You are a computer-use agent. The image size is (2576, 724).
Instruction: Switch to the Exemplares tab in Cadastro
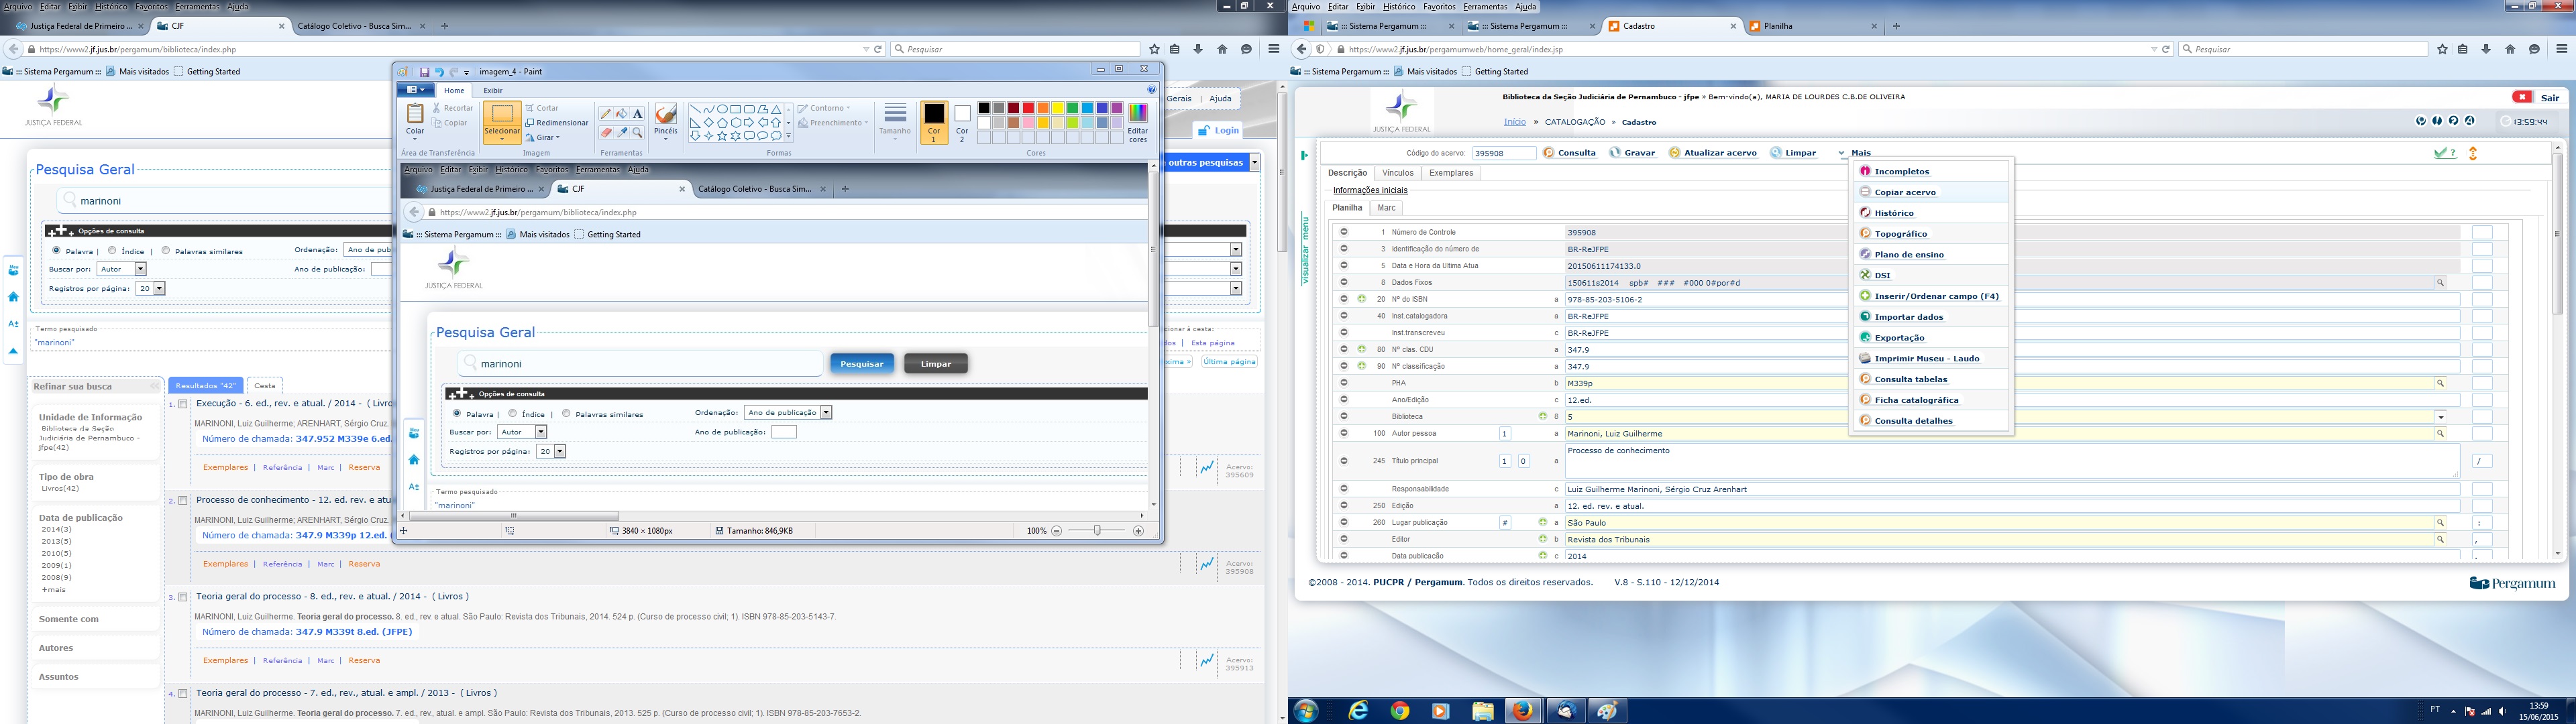click(x=1450, y=173)
